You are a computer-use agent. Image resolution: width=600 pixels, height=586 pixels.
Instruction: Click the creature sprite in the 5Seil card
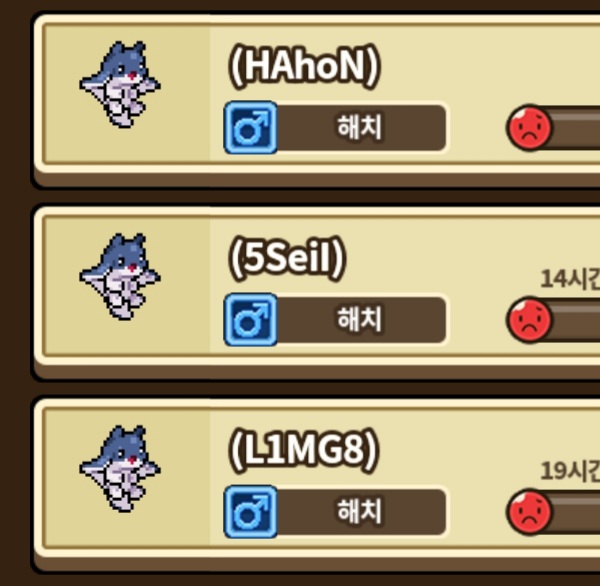coord(120,277)
